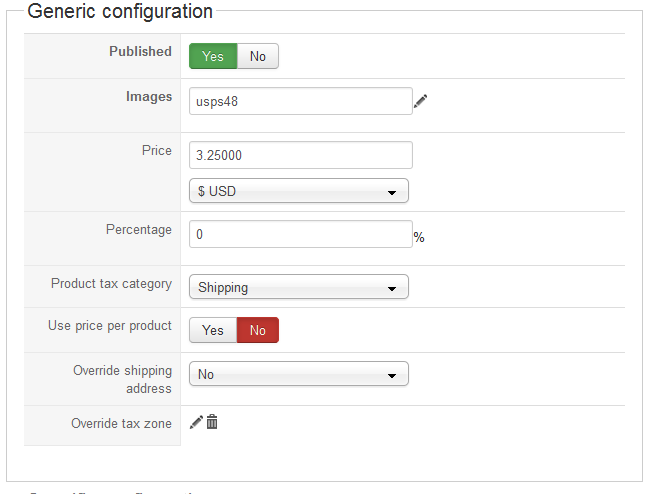Open the Override shipping address dropdown
The height and width of the screenshot is (494, 658).
298,375
